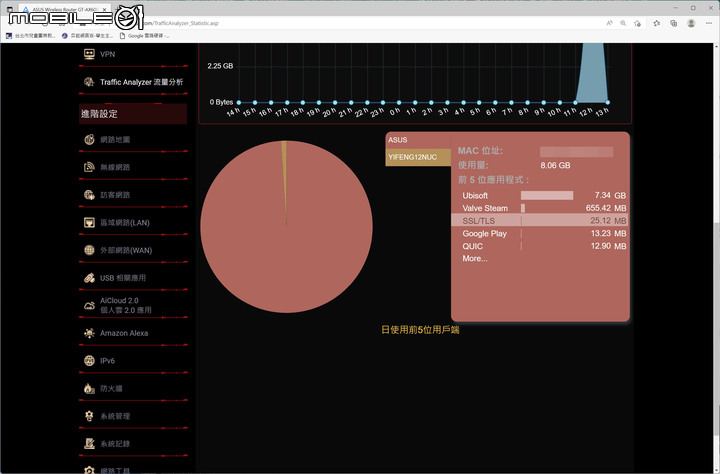Select the 無線網路 wireless icon
This screenshot has width=720, height=474.
pyautogui.click(x=89, y=167)
